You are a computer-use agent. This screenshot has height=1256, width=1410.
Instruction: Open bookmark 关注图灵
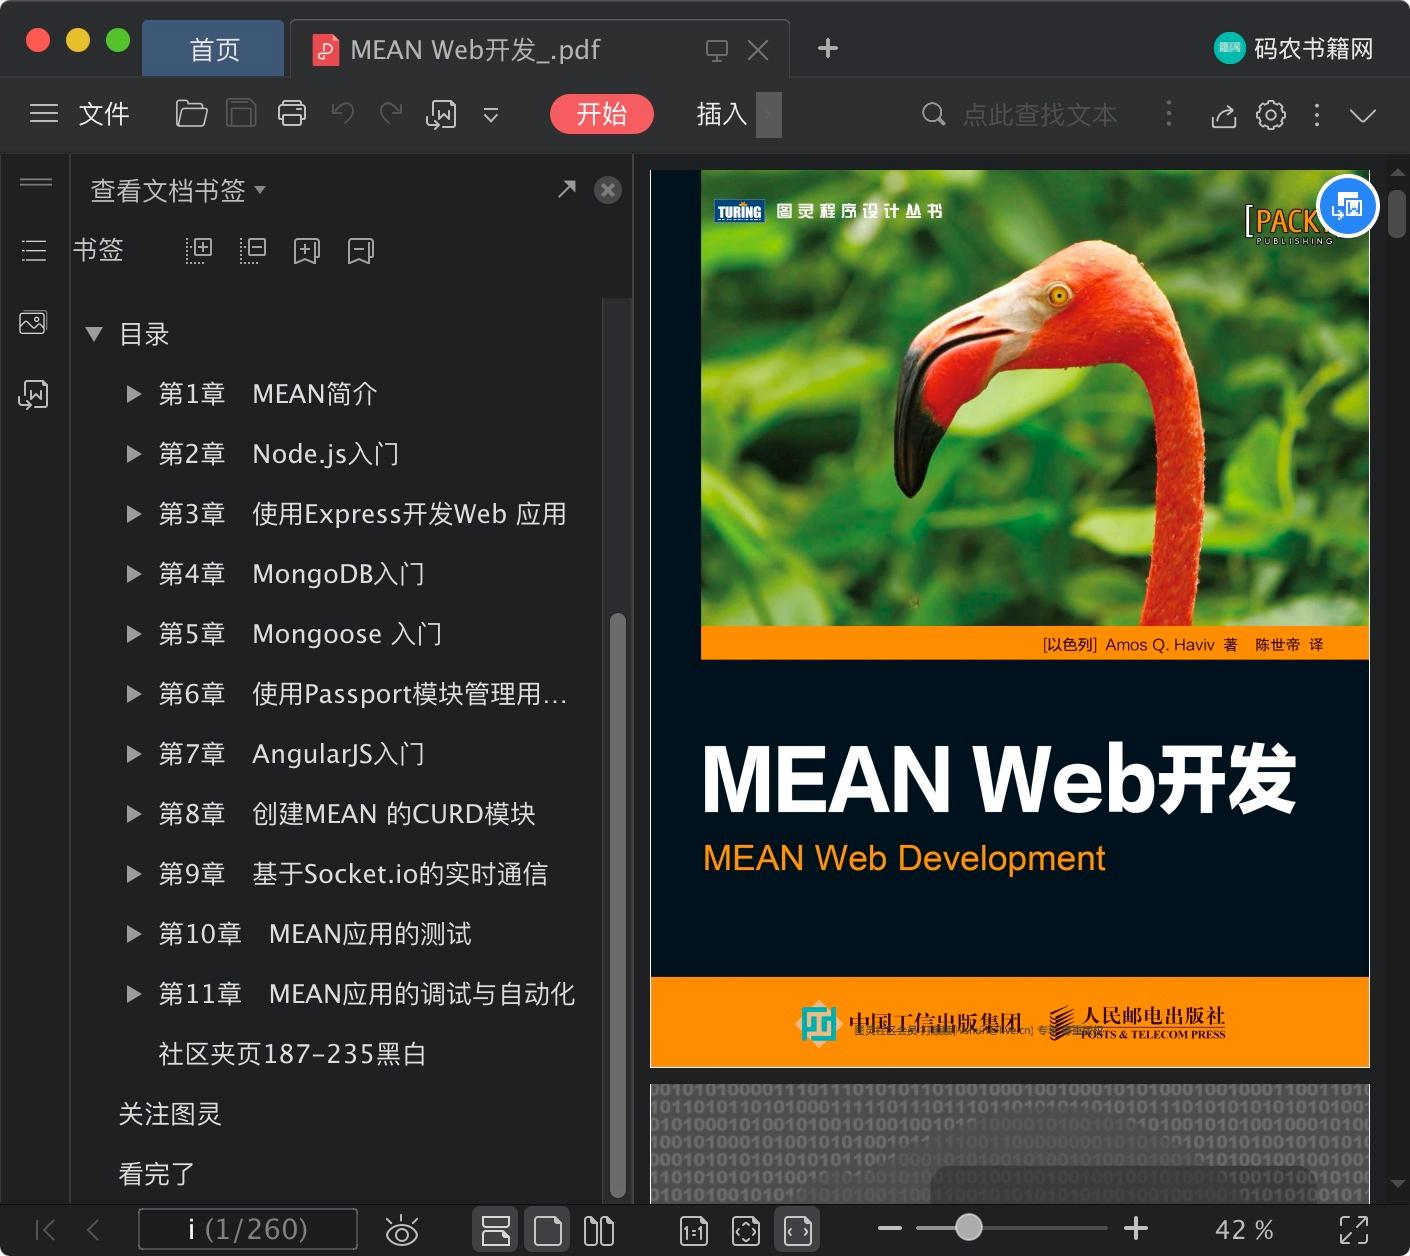[170, 1114]
